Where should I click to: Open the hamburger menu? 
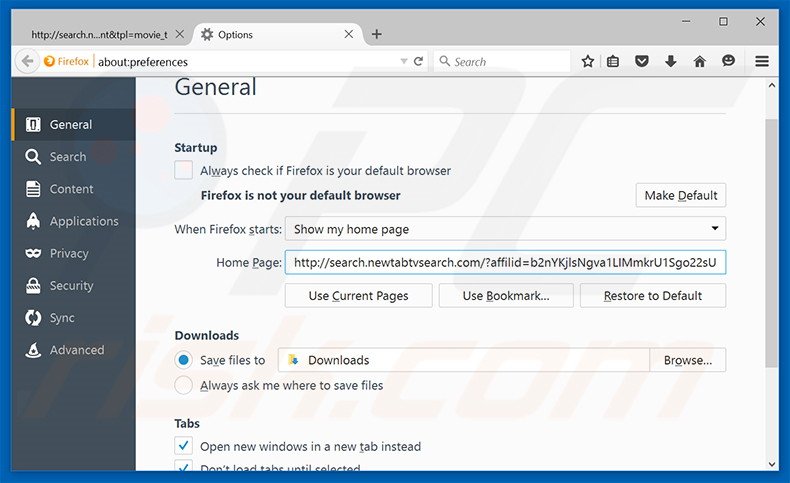[762, 61]
